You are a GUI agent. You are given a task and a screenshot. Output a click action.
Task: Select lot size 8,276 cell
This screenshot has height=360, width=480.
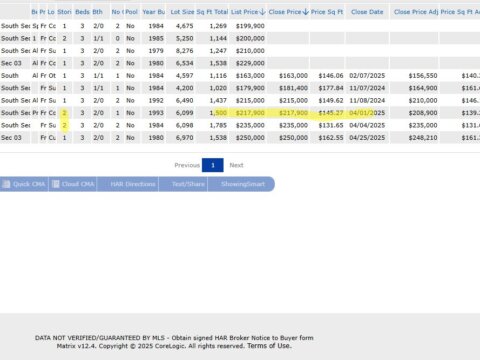point(184,51)
